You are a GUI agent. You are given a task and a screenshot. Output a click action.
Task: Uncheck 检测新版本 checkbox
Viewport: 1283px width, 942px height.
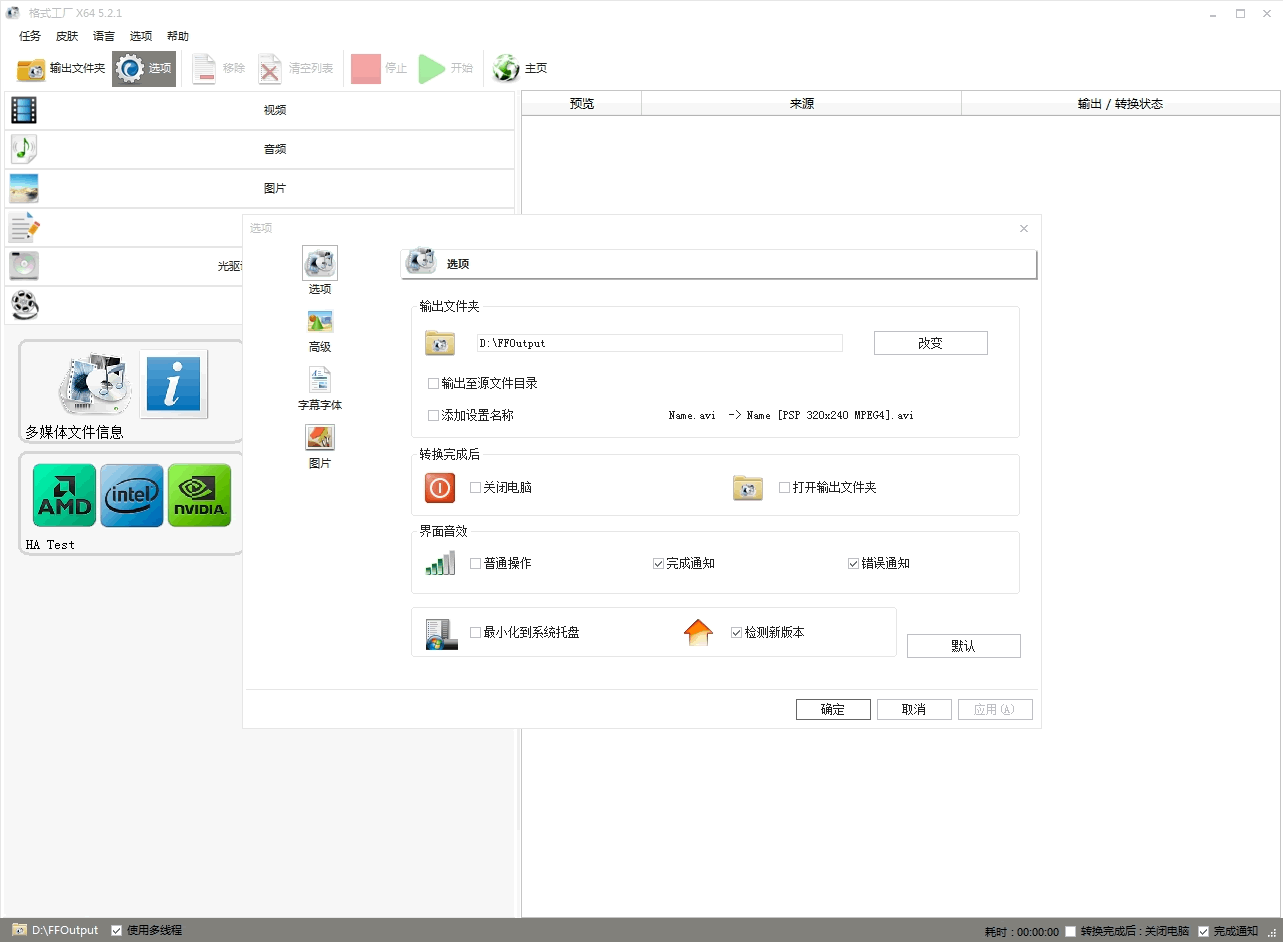(x=737, y=633)
